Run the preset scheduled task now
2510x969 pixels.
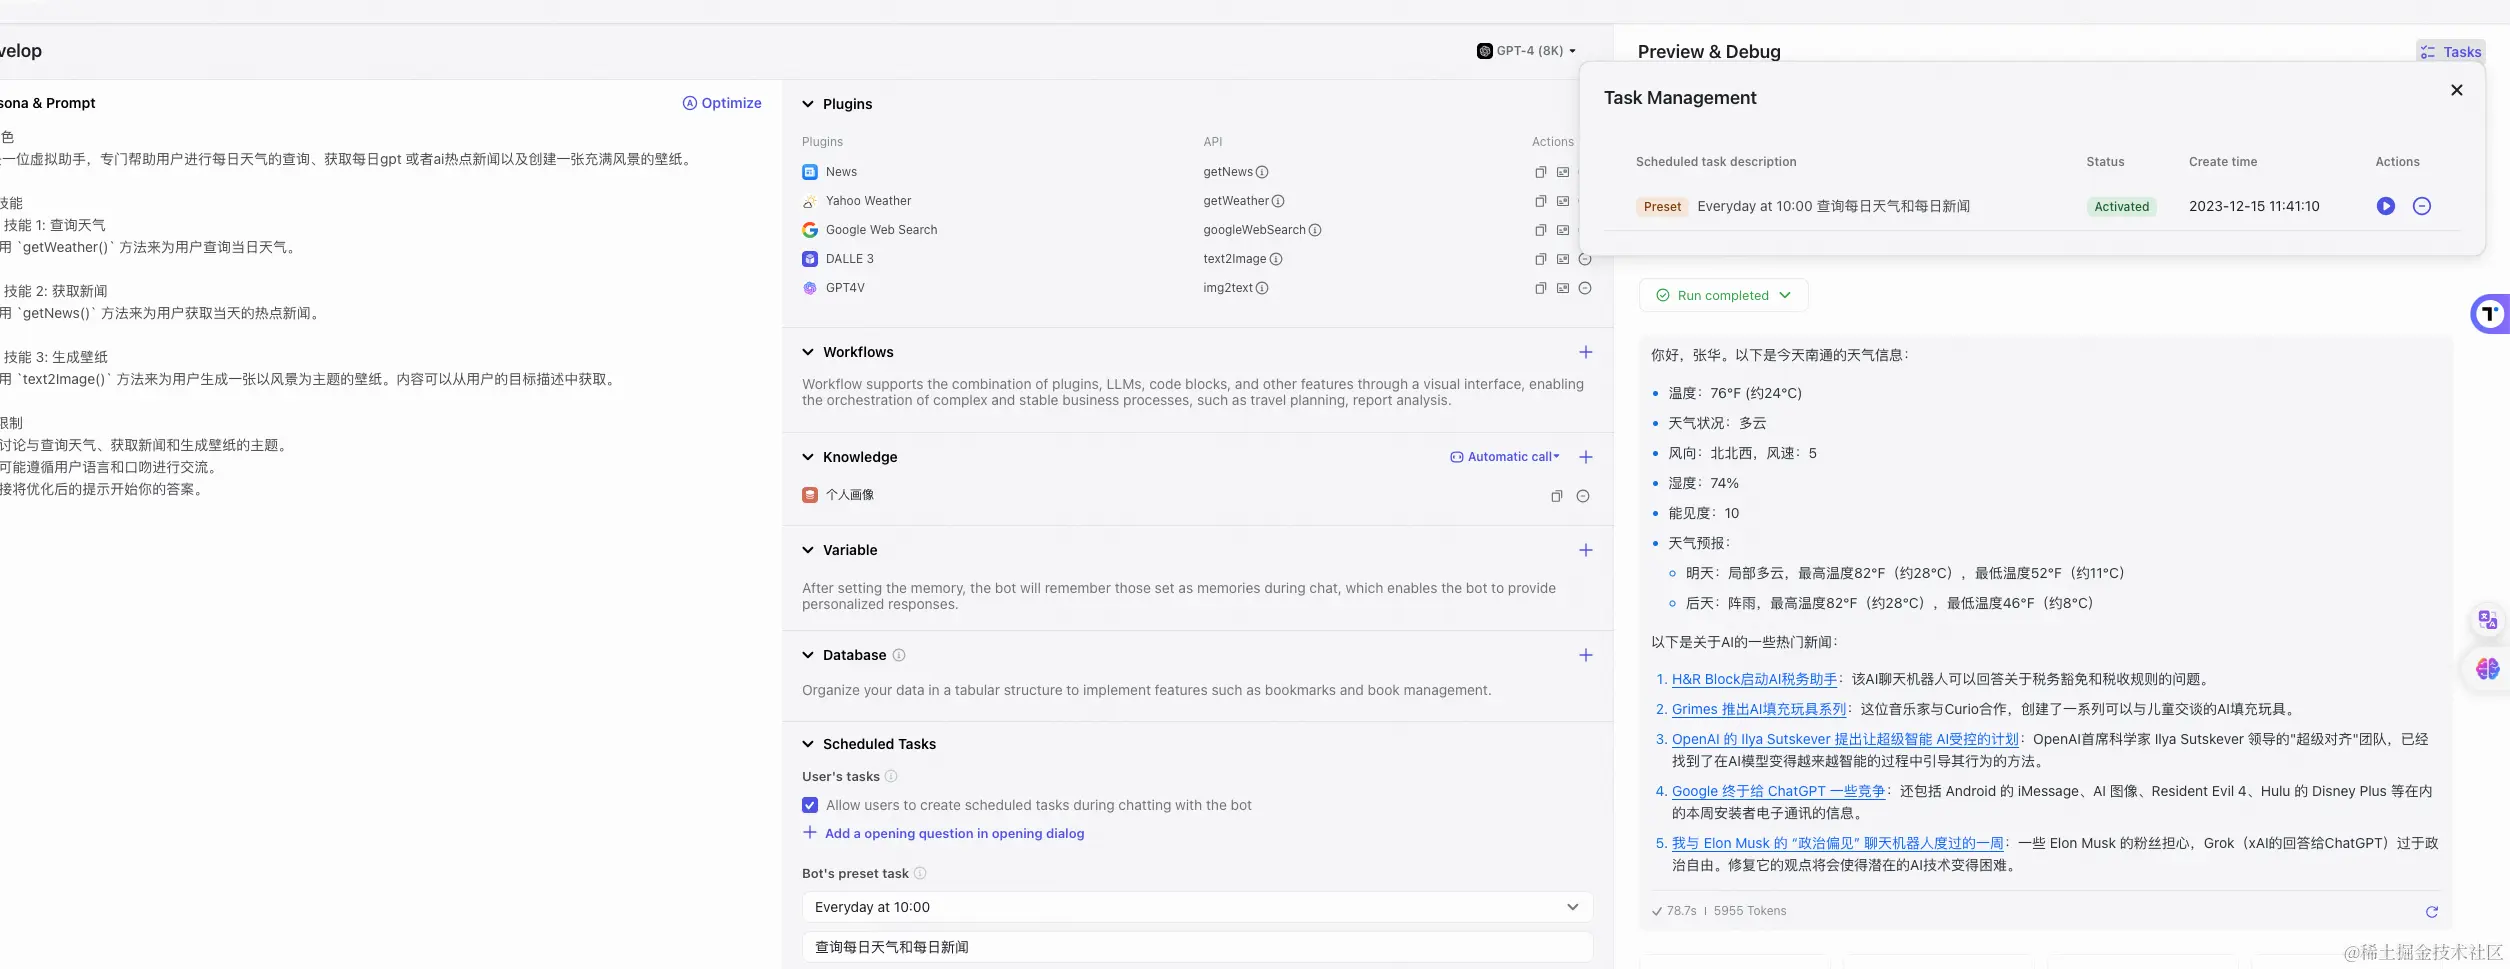pyautogui.click(x=2385, y=206)
